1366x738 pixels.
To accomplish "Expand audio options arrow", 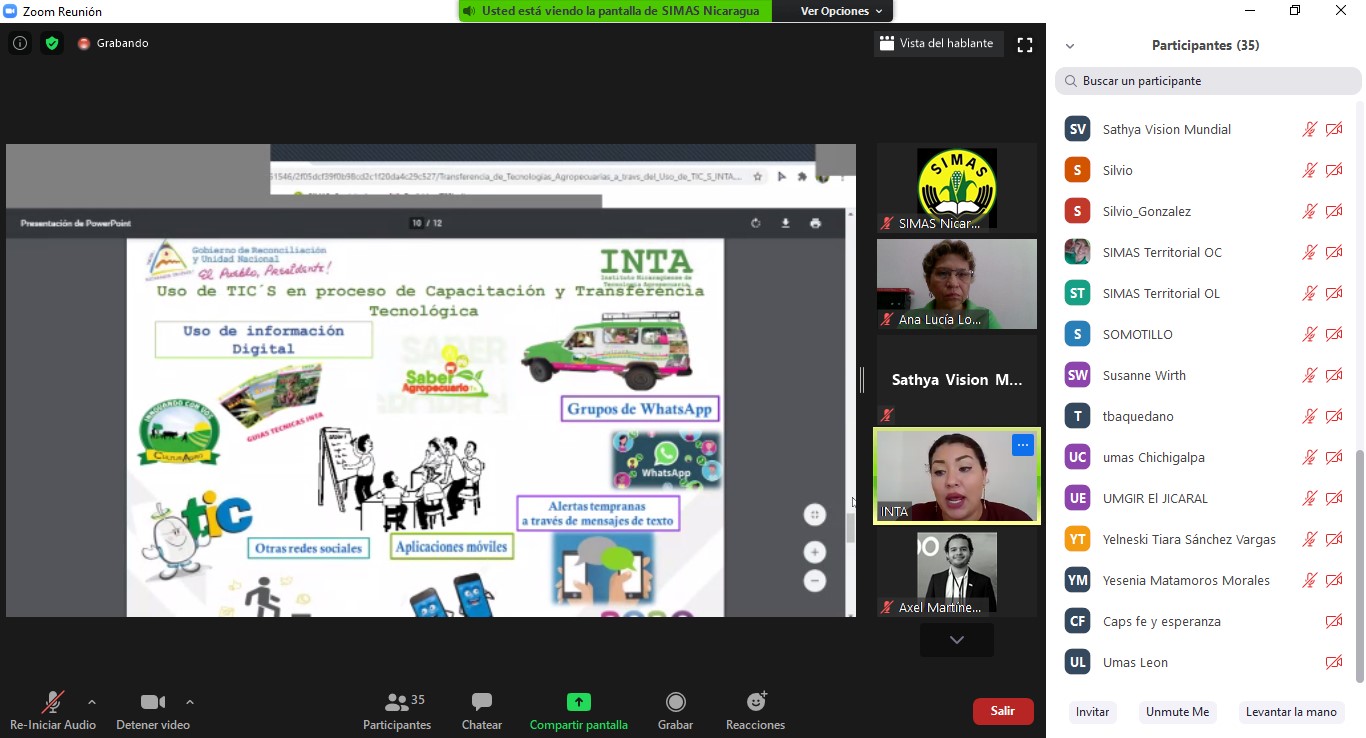I will click(x=92, y=702).
